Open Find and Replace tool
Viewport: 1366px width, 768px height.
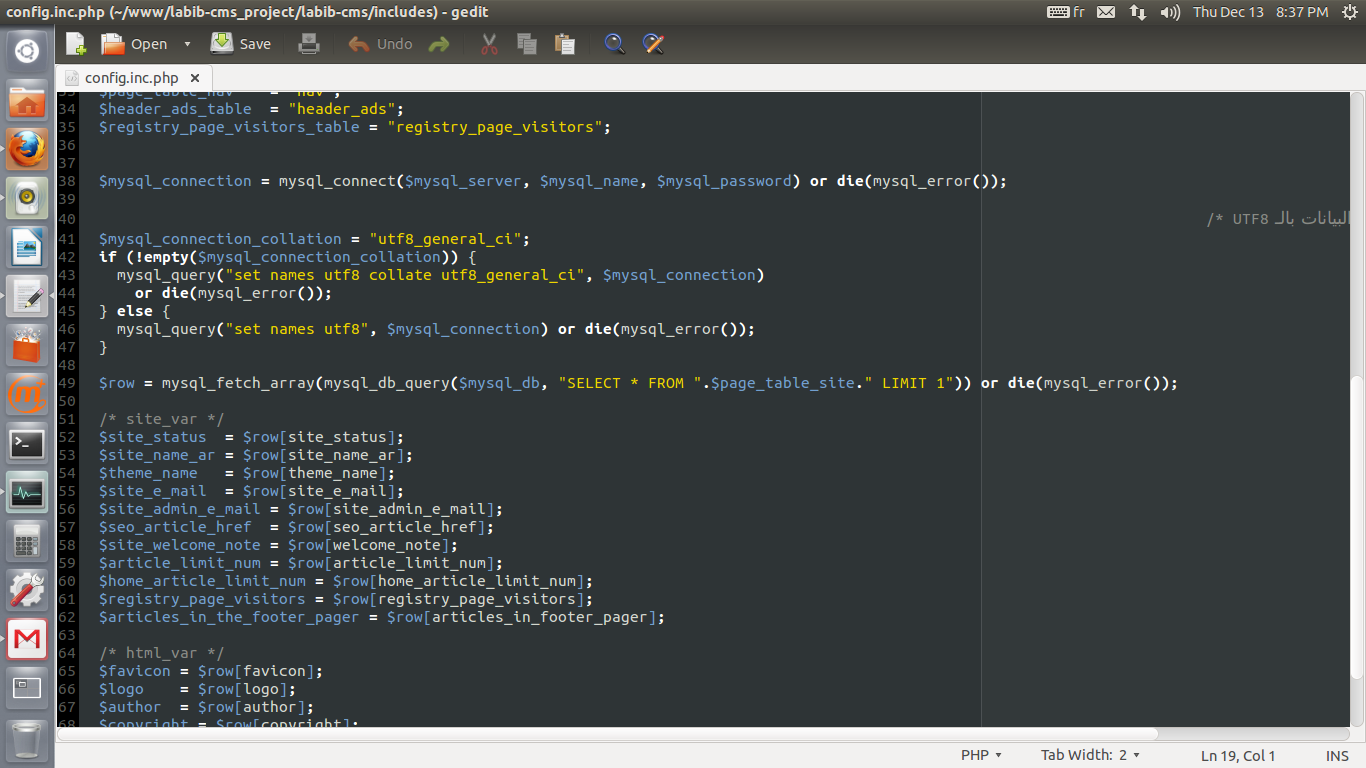pyautogui.click(x=653, y=44)
